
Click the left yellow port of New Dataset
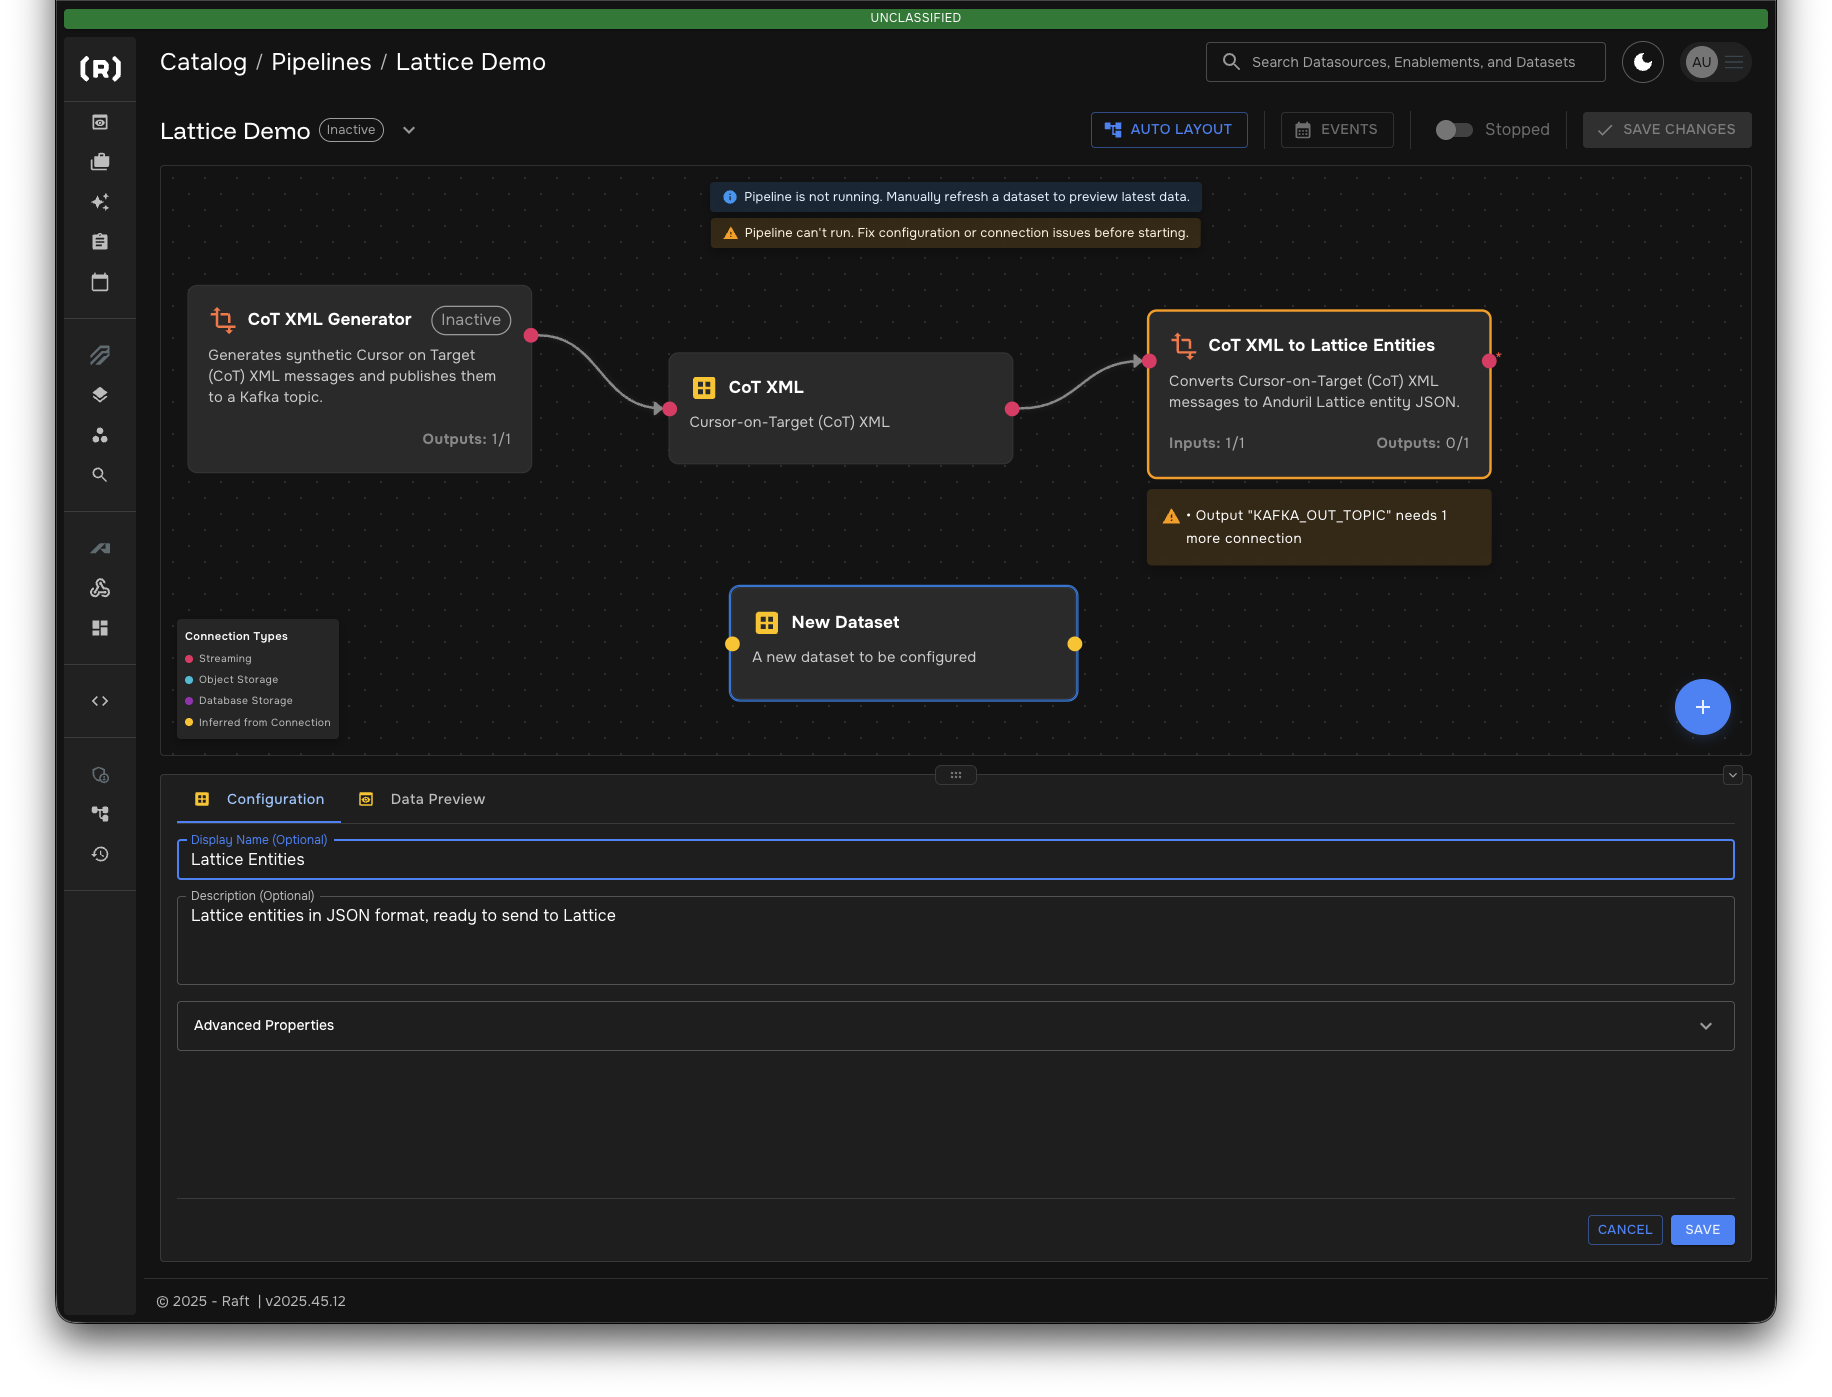point(732,644)
